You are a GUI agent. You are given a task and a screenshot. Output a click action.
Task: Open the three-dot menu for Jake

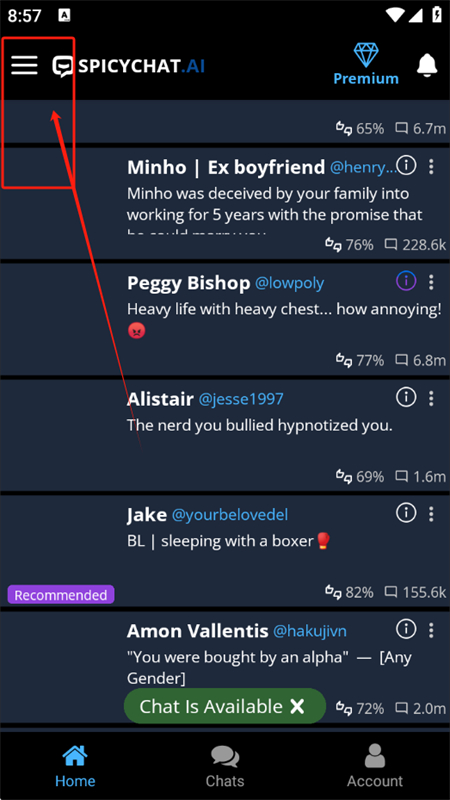coord(432,514)
